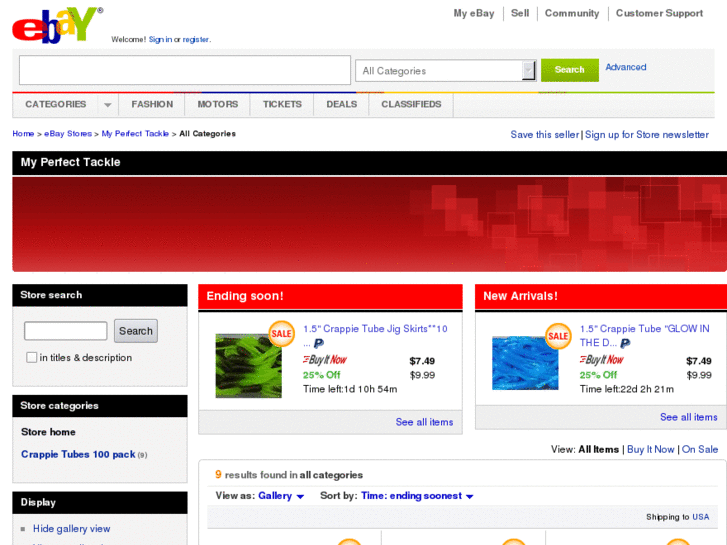Filter view by Buy It Now
The width and height of the screenshot is (727, 545).
pos(650,449)
